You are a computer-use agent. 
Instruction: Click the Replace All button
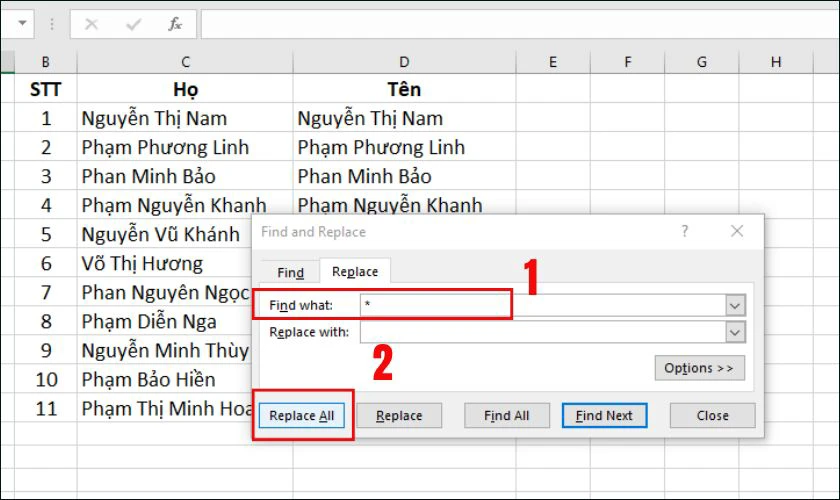tap(302, 416)
